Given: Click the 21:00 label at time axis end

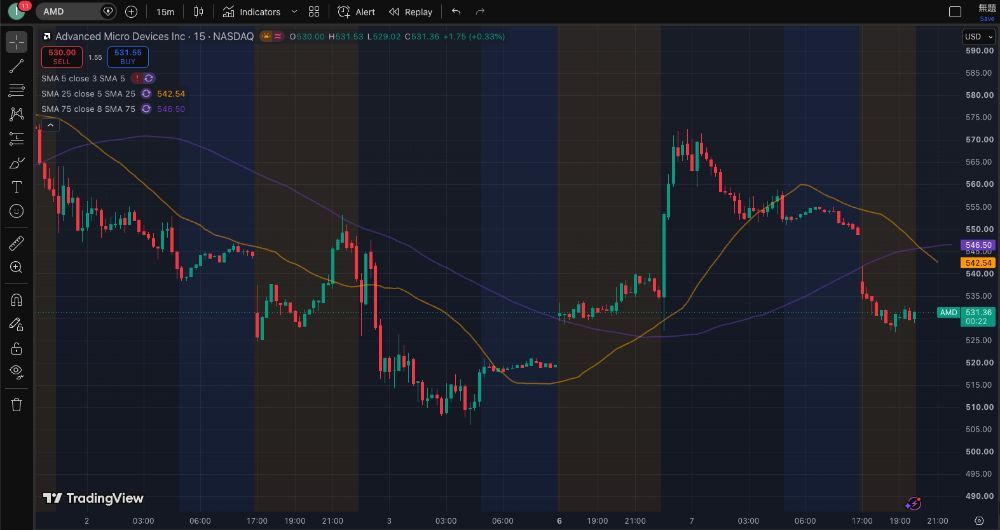Looking at the screenshot, I should click(938, 521).
